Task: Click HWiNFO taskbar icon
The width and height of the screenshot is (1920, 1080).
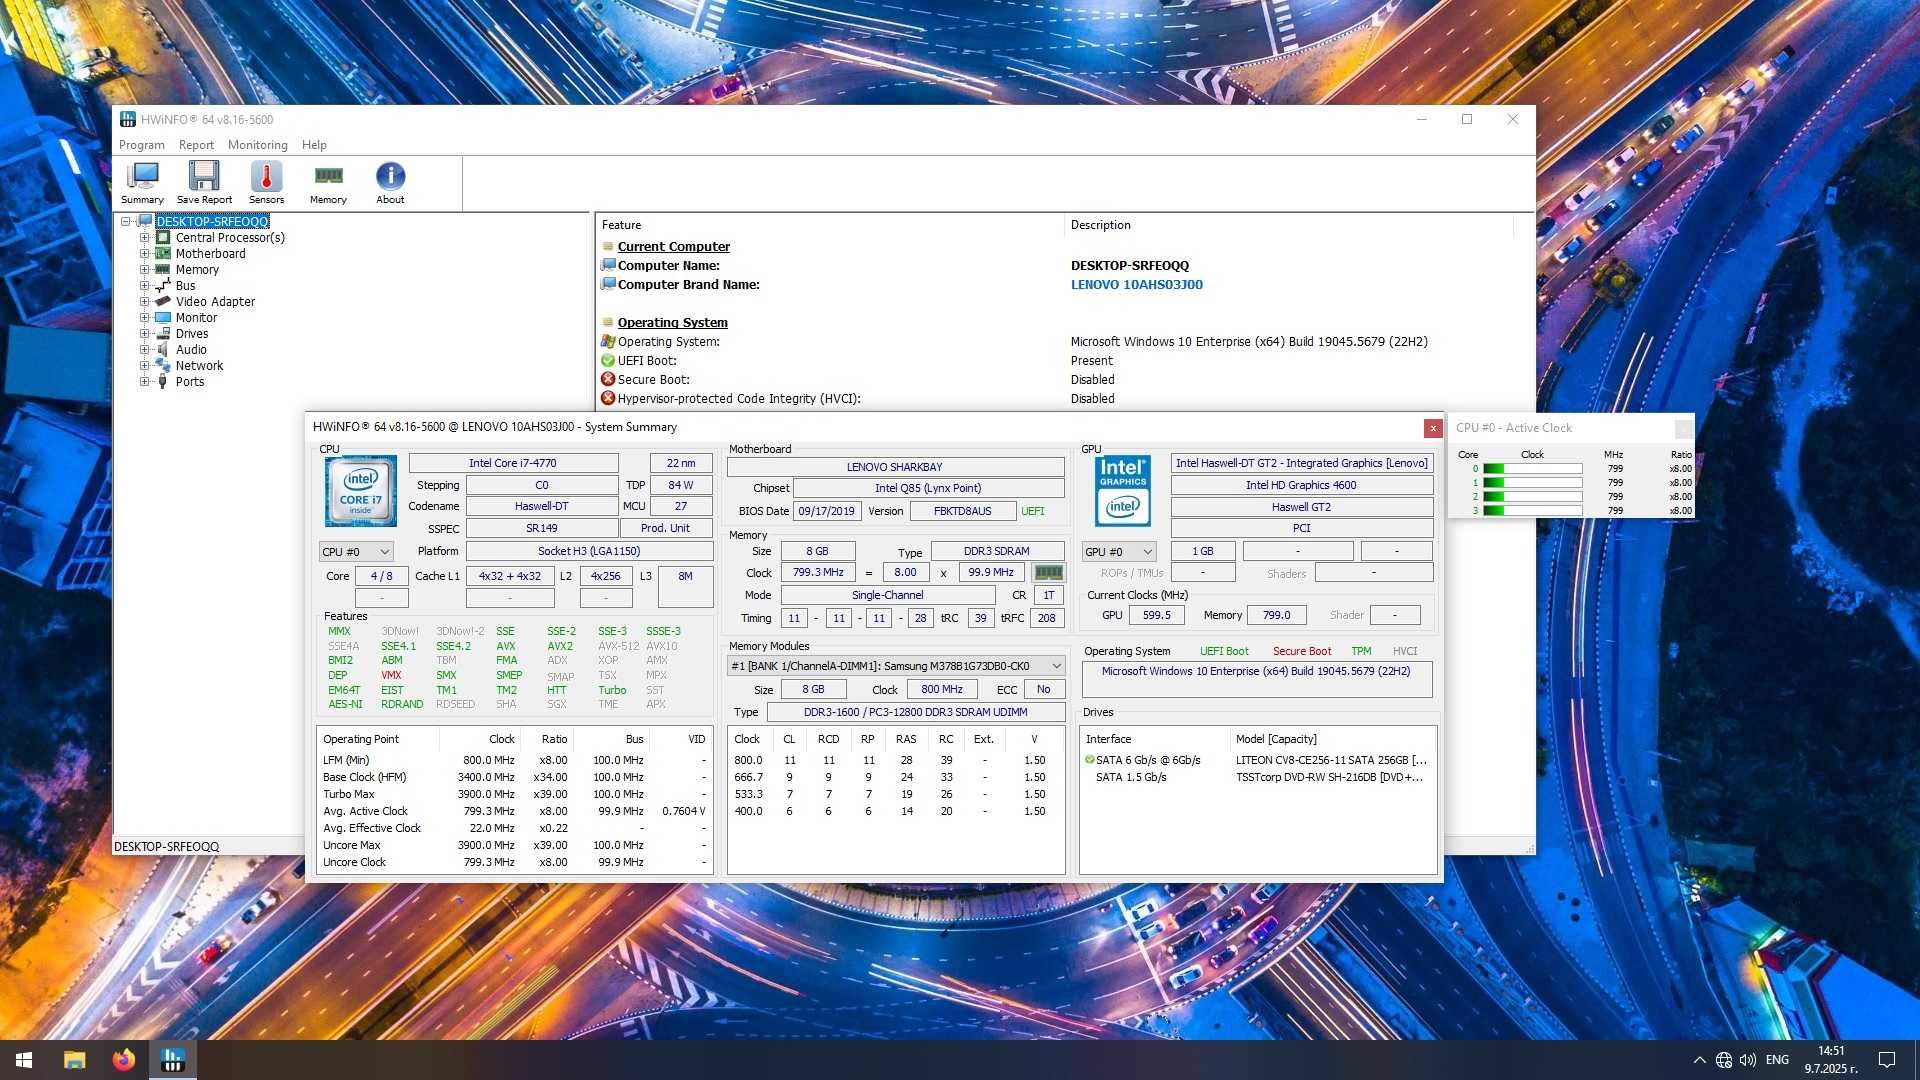Action: 172,1060
